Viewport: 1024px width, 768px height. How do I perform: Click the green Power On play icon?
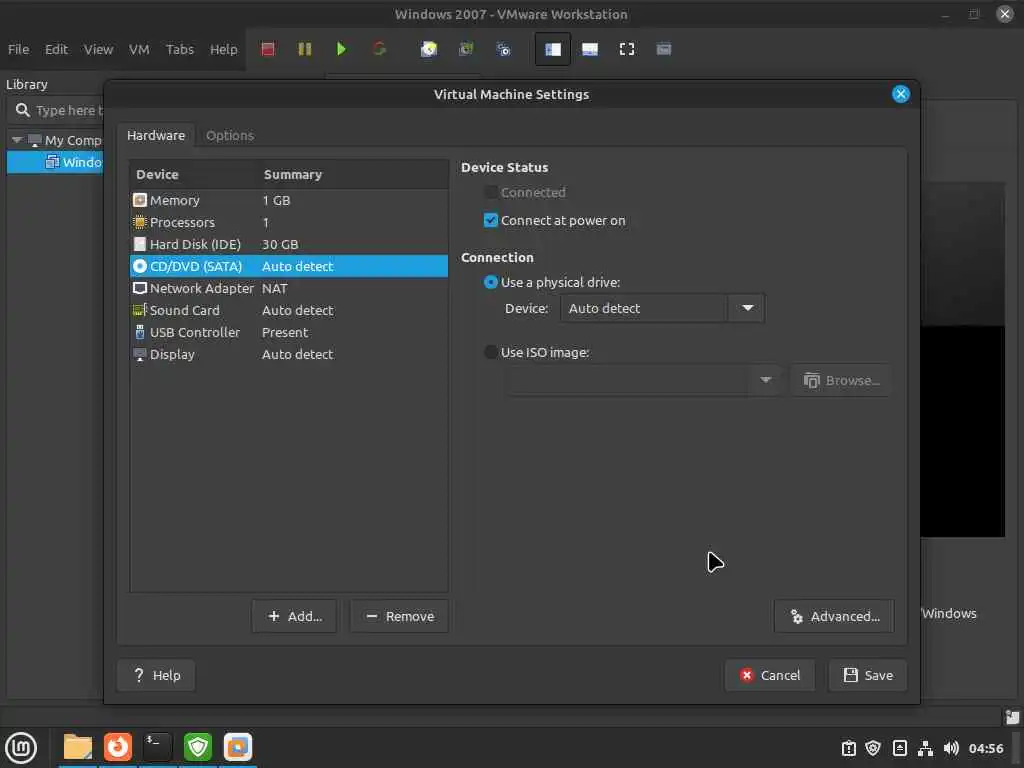click(341, 49)
